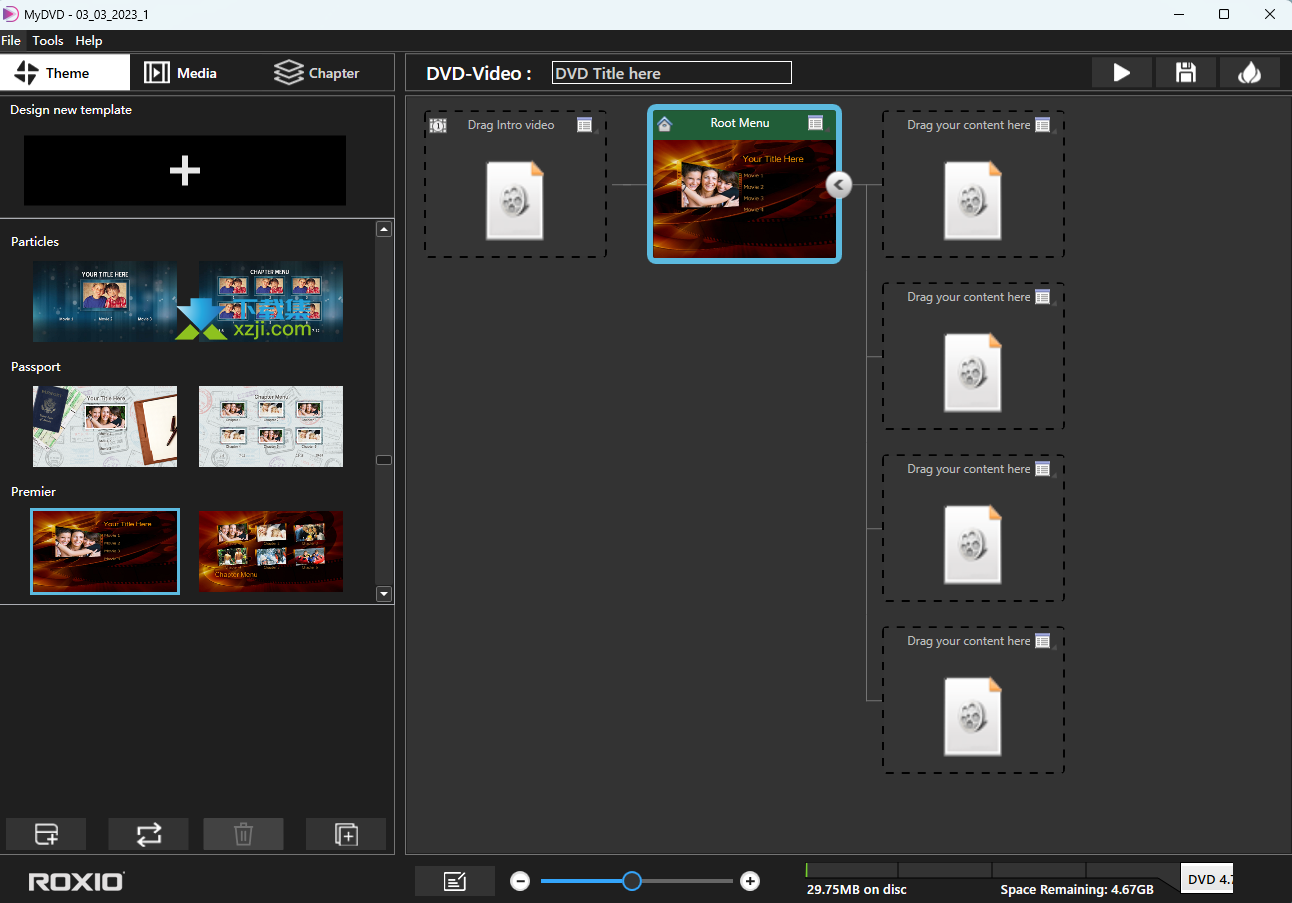Click the edit notes icon in bottom bar
Viewport: 1292px width, 903px height.
click(455, 881)
